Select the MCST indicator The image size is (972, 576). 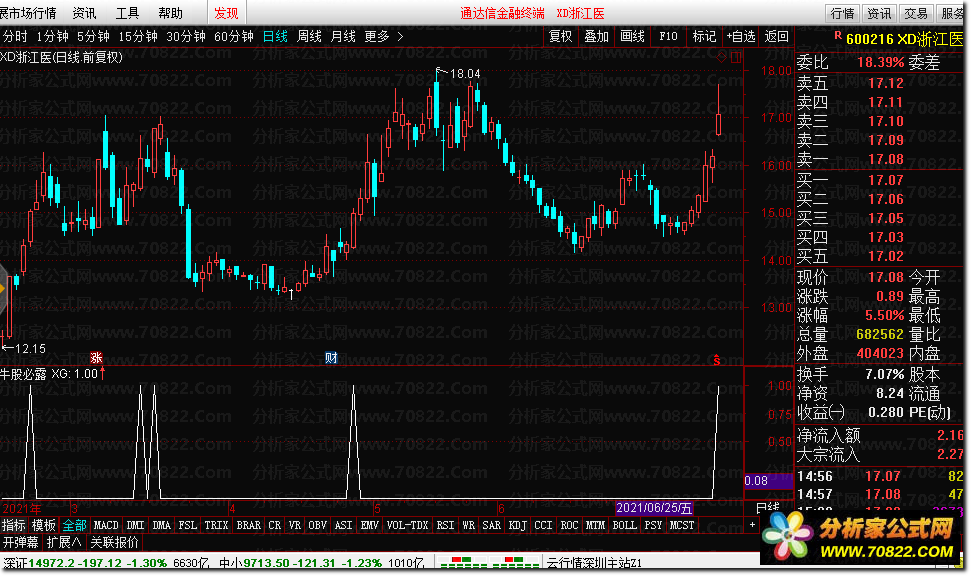tap(682, 525)
